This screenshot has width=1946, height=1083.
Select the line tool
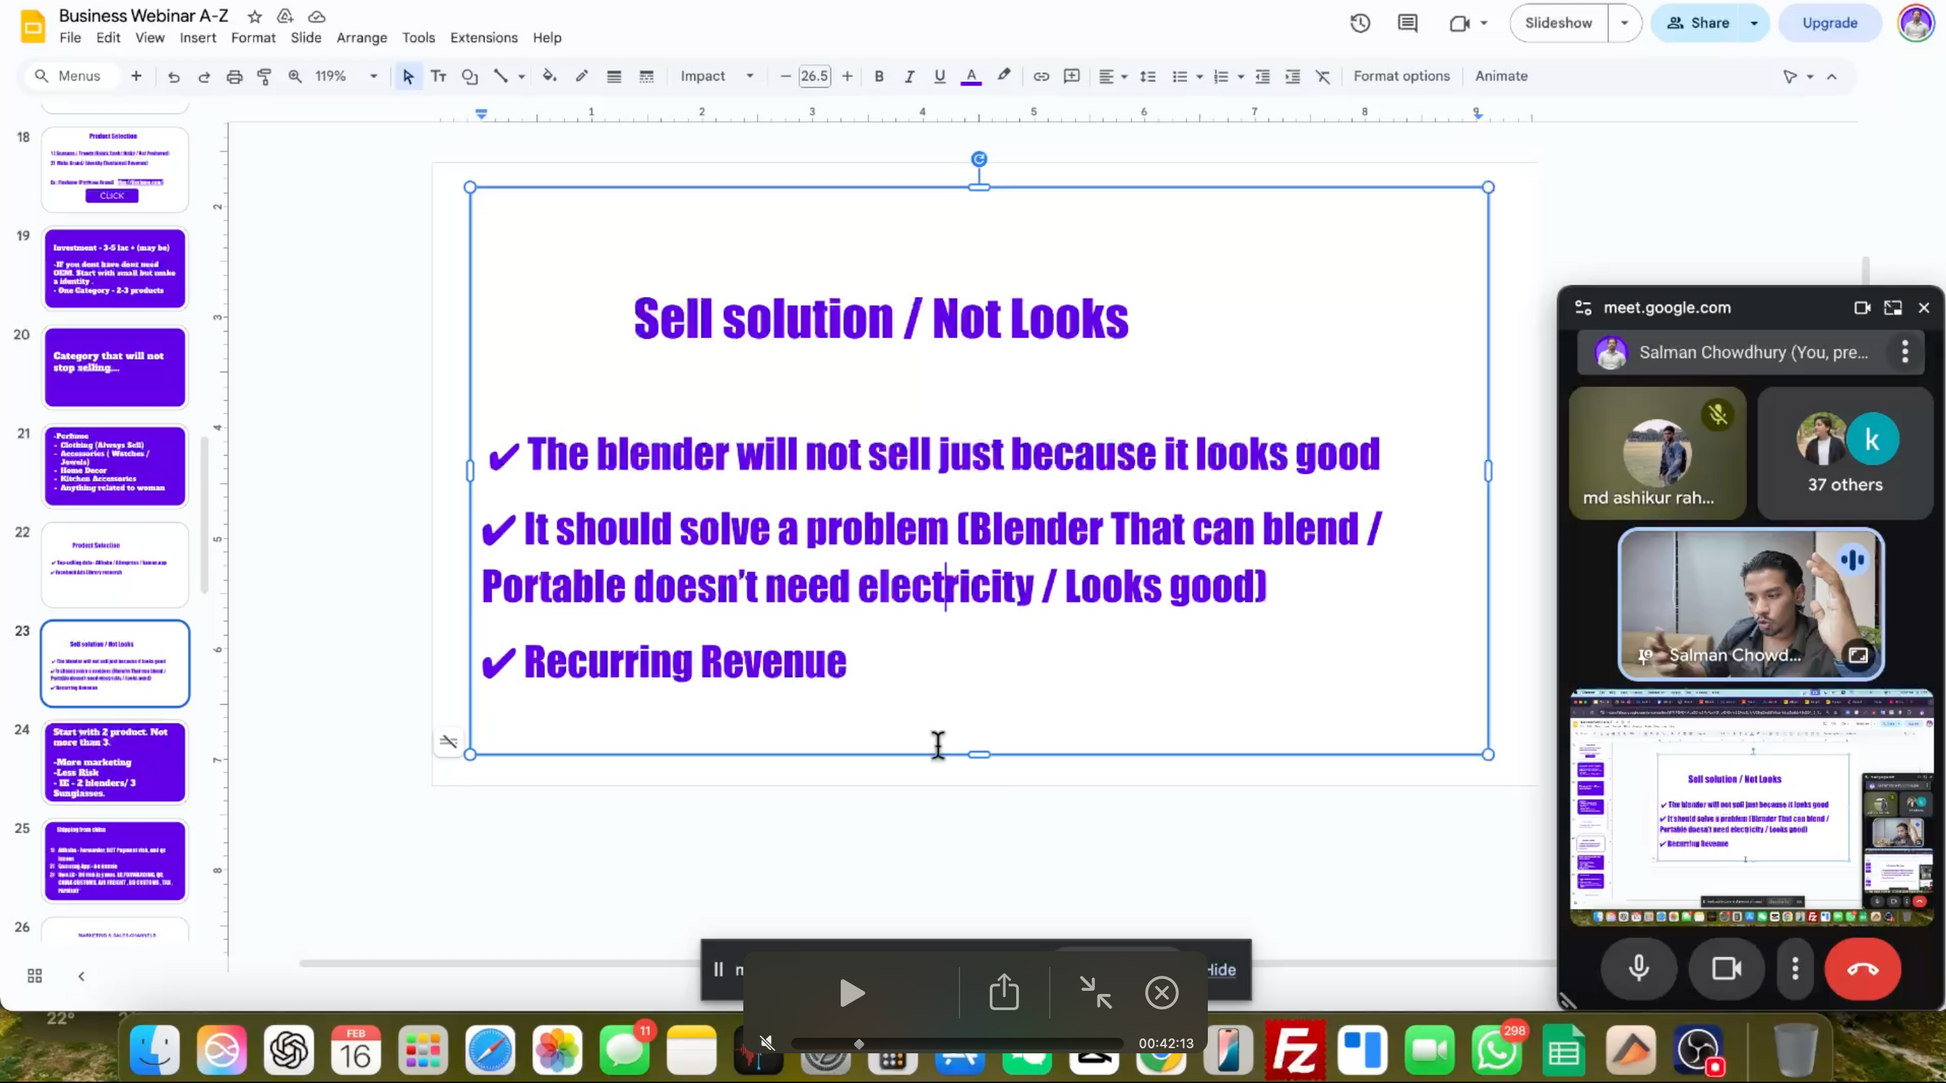[501, 76]
